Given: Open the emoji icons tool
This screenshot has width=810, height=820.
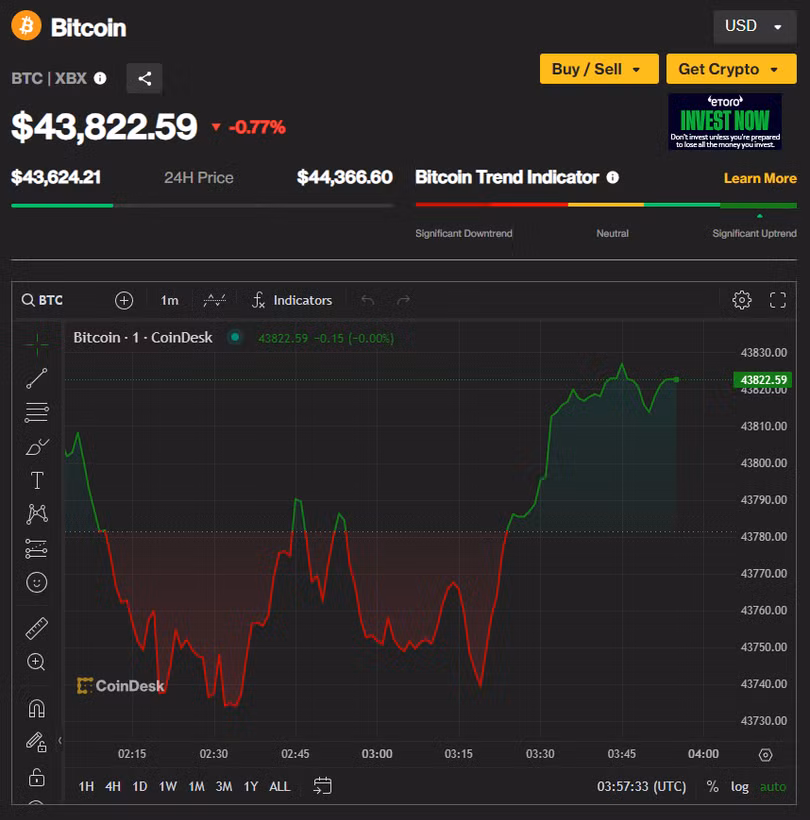Looking at the screenshot, I should 37,582.
